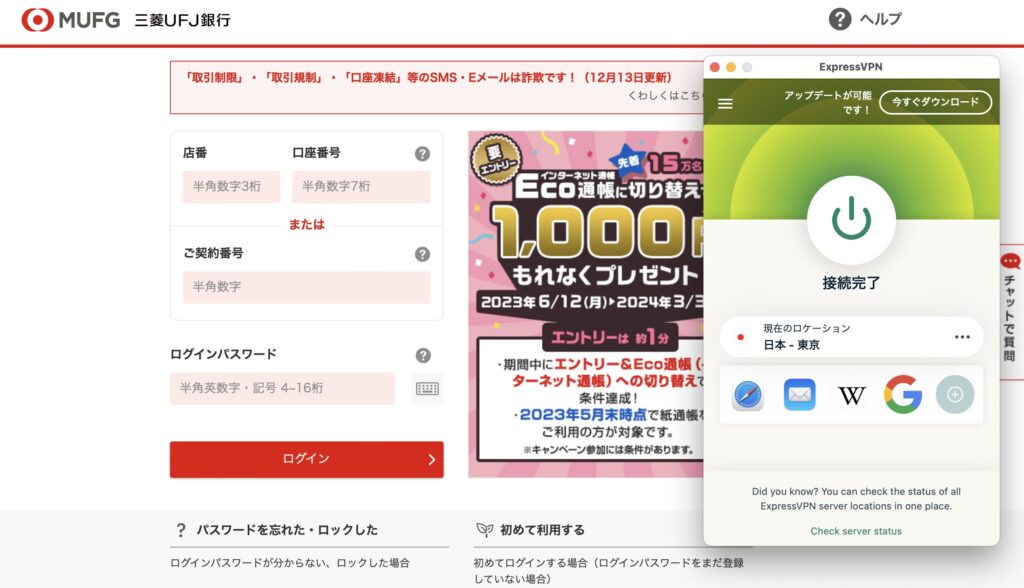The height and width of the screenshot is (588, 1024).
Task: Open the Wikipedia shortcut icon
Action: [x=851, y=395]
